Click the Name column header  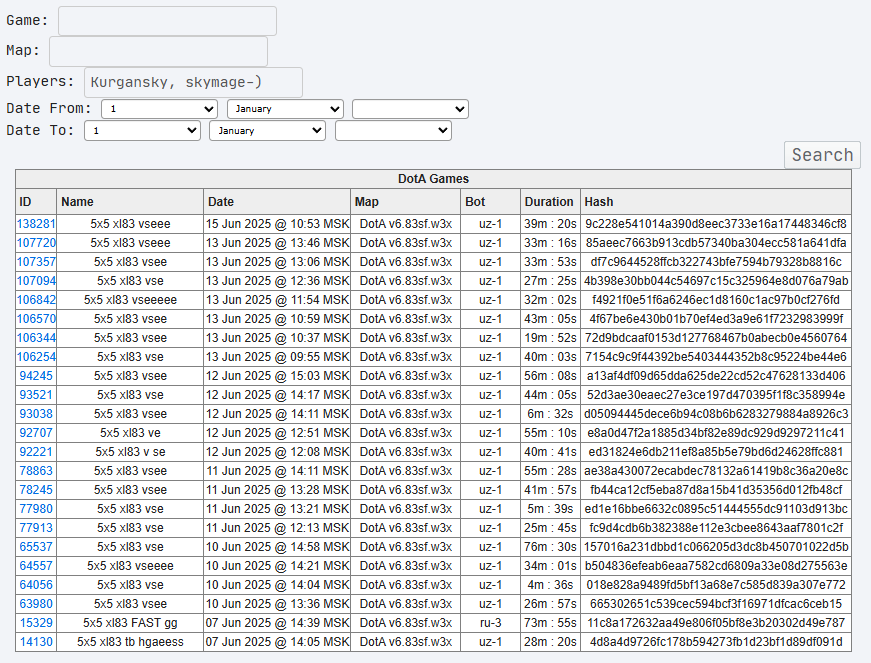coord(130,202)
